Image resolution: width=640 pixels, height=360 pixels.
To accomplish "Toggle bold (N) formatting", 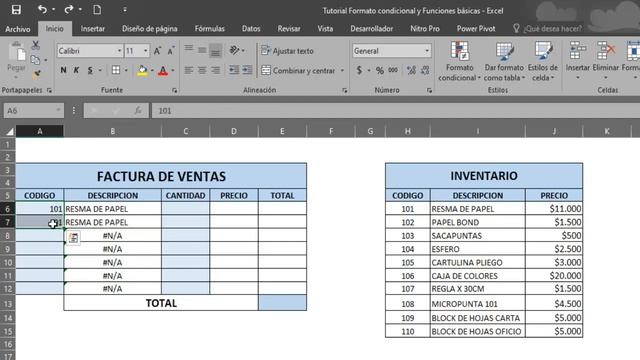I will coord(63,70).
